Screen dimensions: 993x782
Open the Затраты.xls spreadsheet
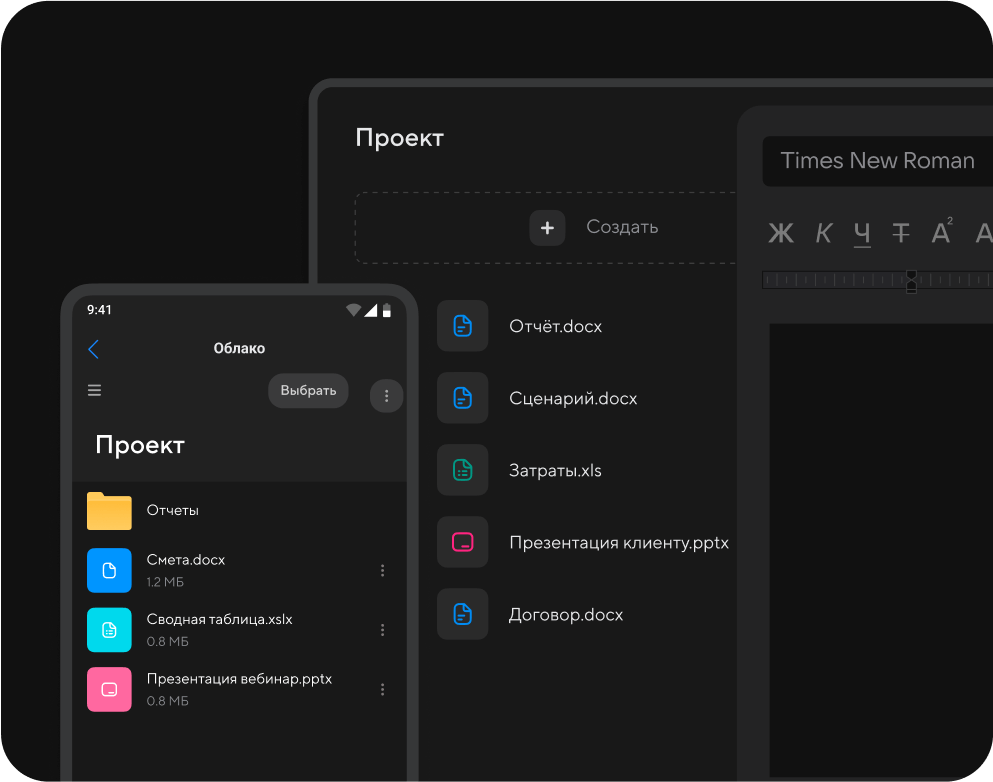click(555, 470)
